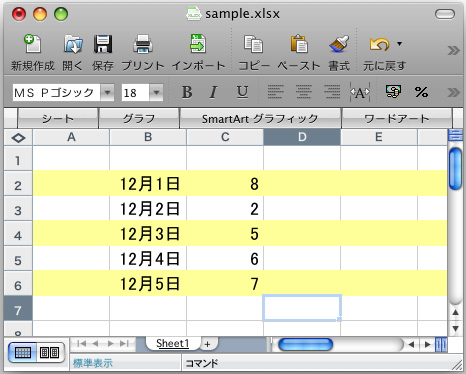Click the Format painter (書式) brush icon
Screen dimensions: 466x374
[339, 44]
